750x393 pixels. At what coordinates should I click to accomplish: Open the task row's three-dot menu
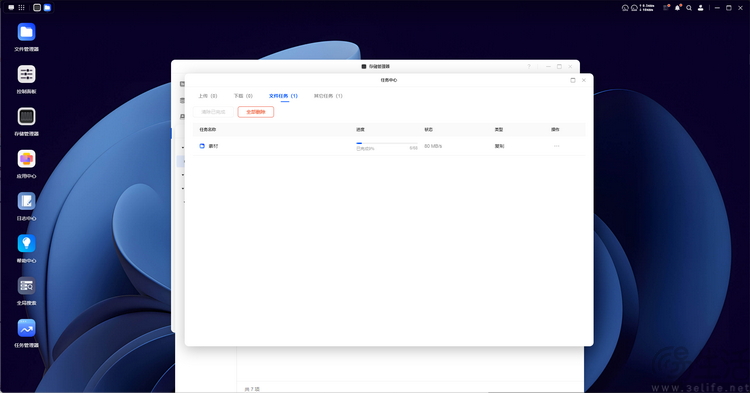556,146
